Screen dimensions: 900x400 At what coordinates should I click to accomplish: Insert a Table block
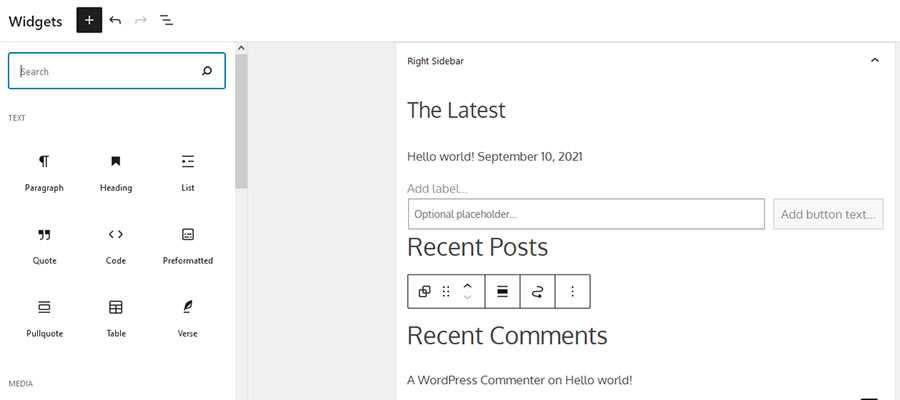(116, 315)
